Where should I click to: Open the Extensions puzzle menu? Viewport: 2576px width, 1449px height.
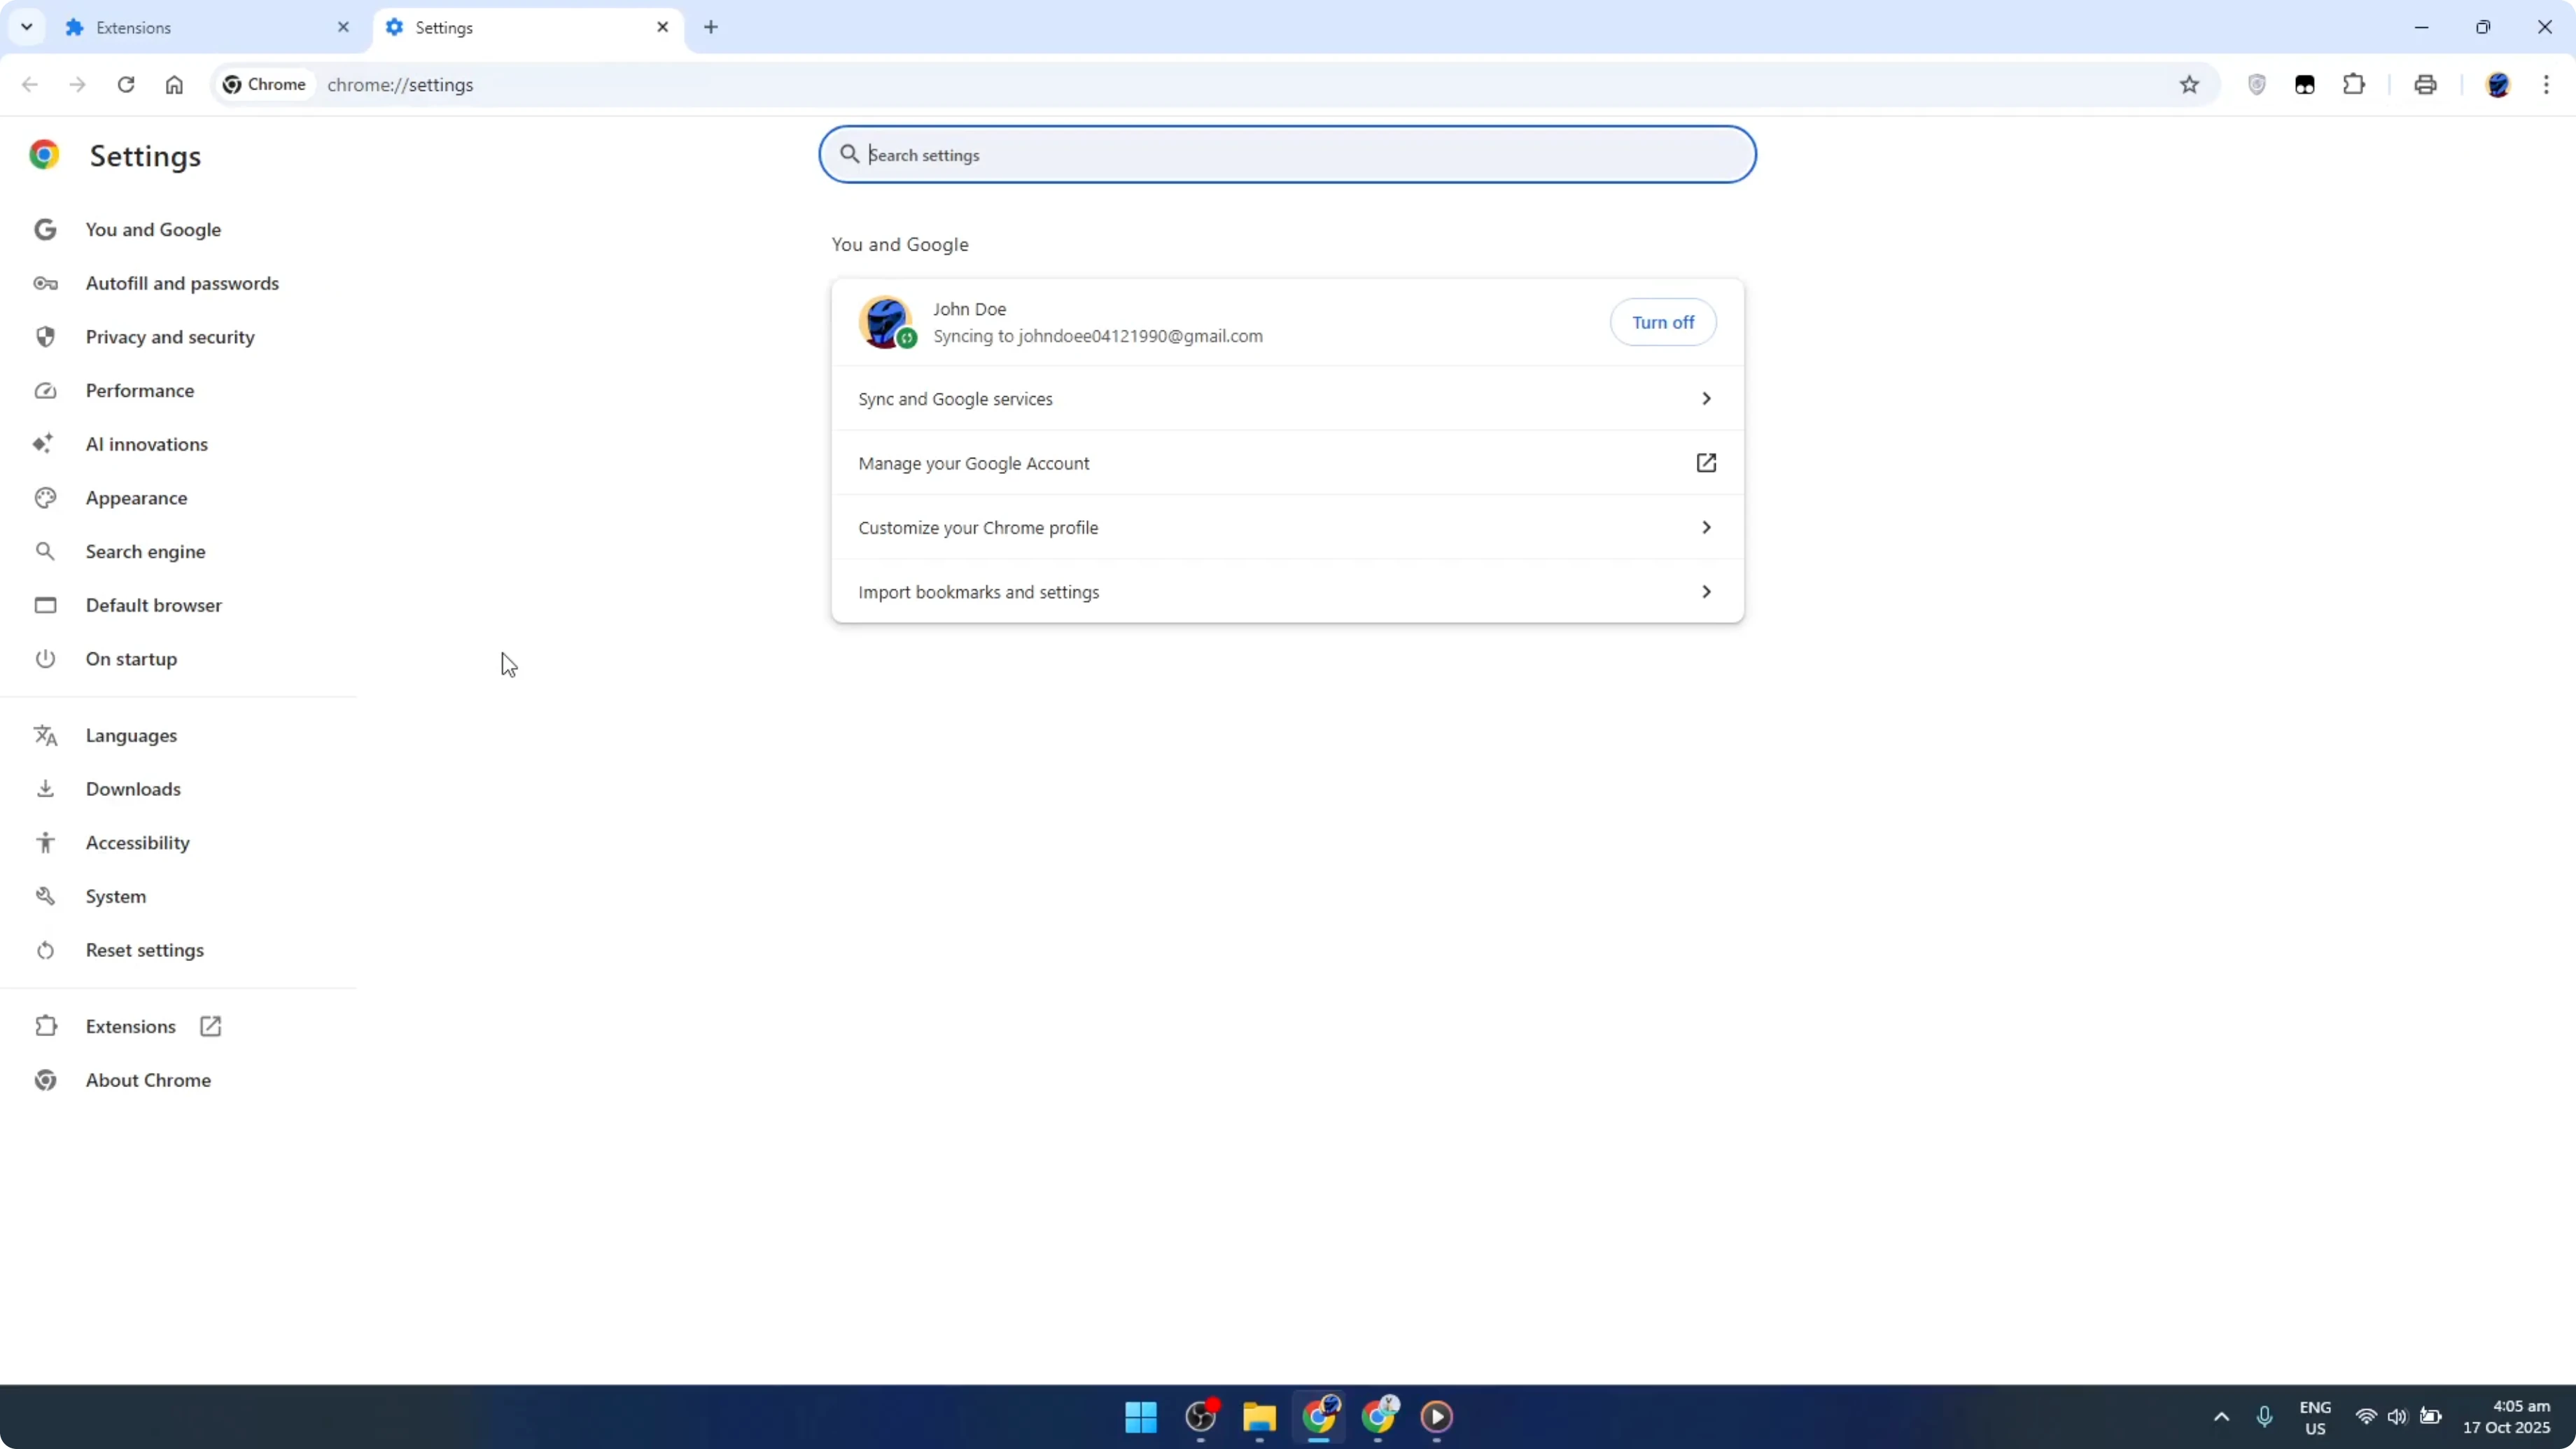click(2354, 85)
